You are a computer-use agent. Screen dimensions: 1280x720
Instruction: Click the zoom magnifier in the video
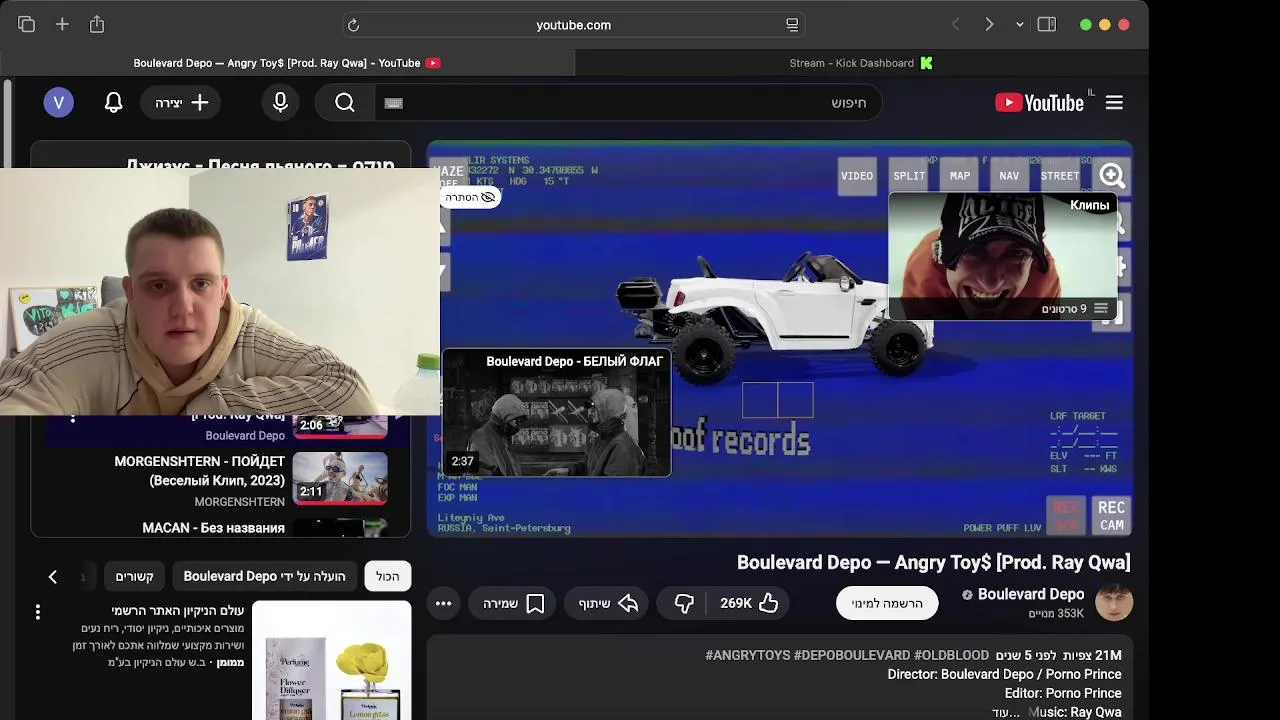[1112, 176]
